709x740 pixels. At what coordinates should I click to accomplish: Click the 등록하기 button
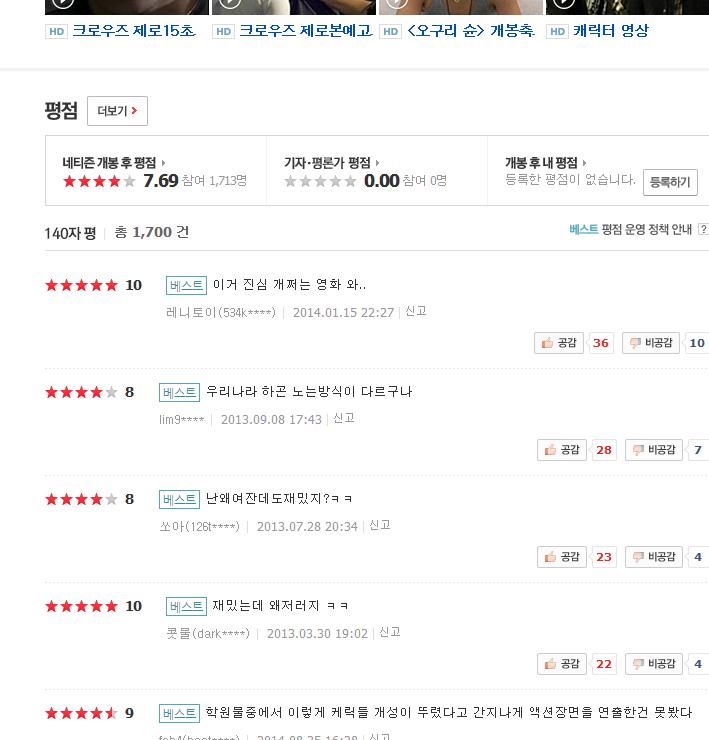pos(670,182)
